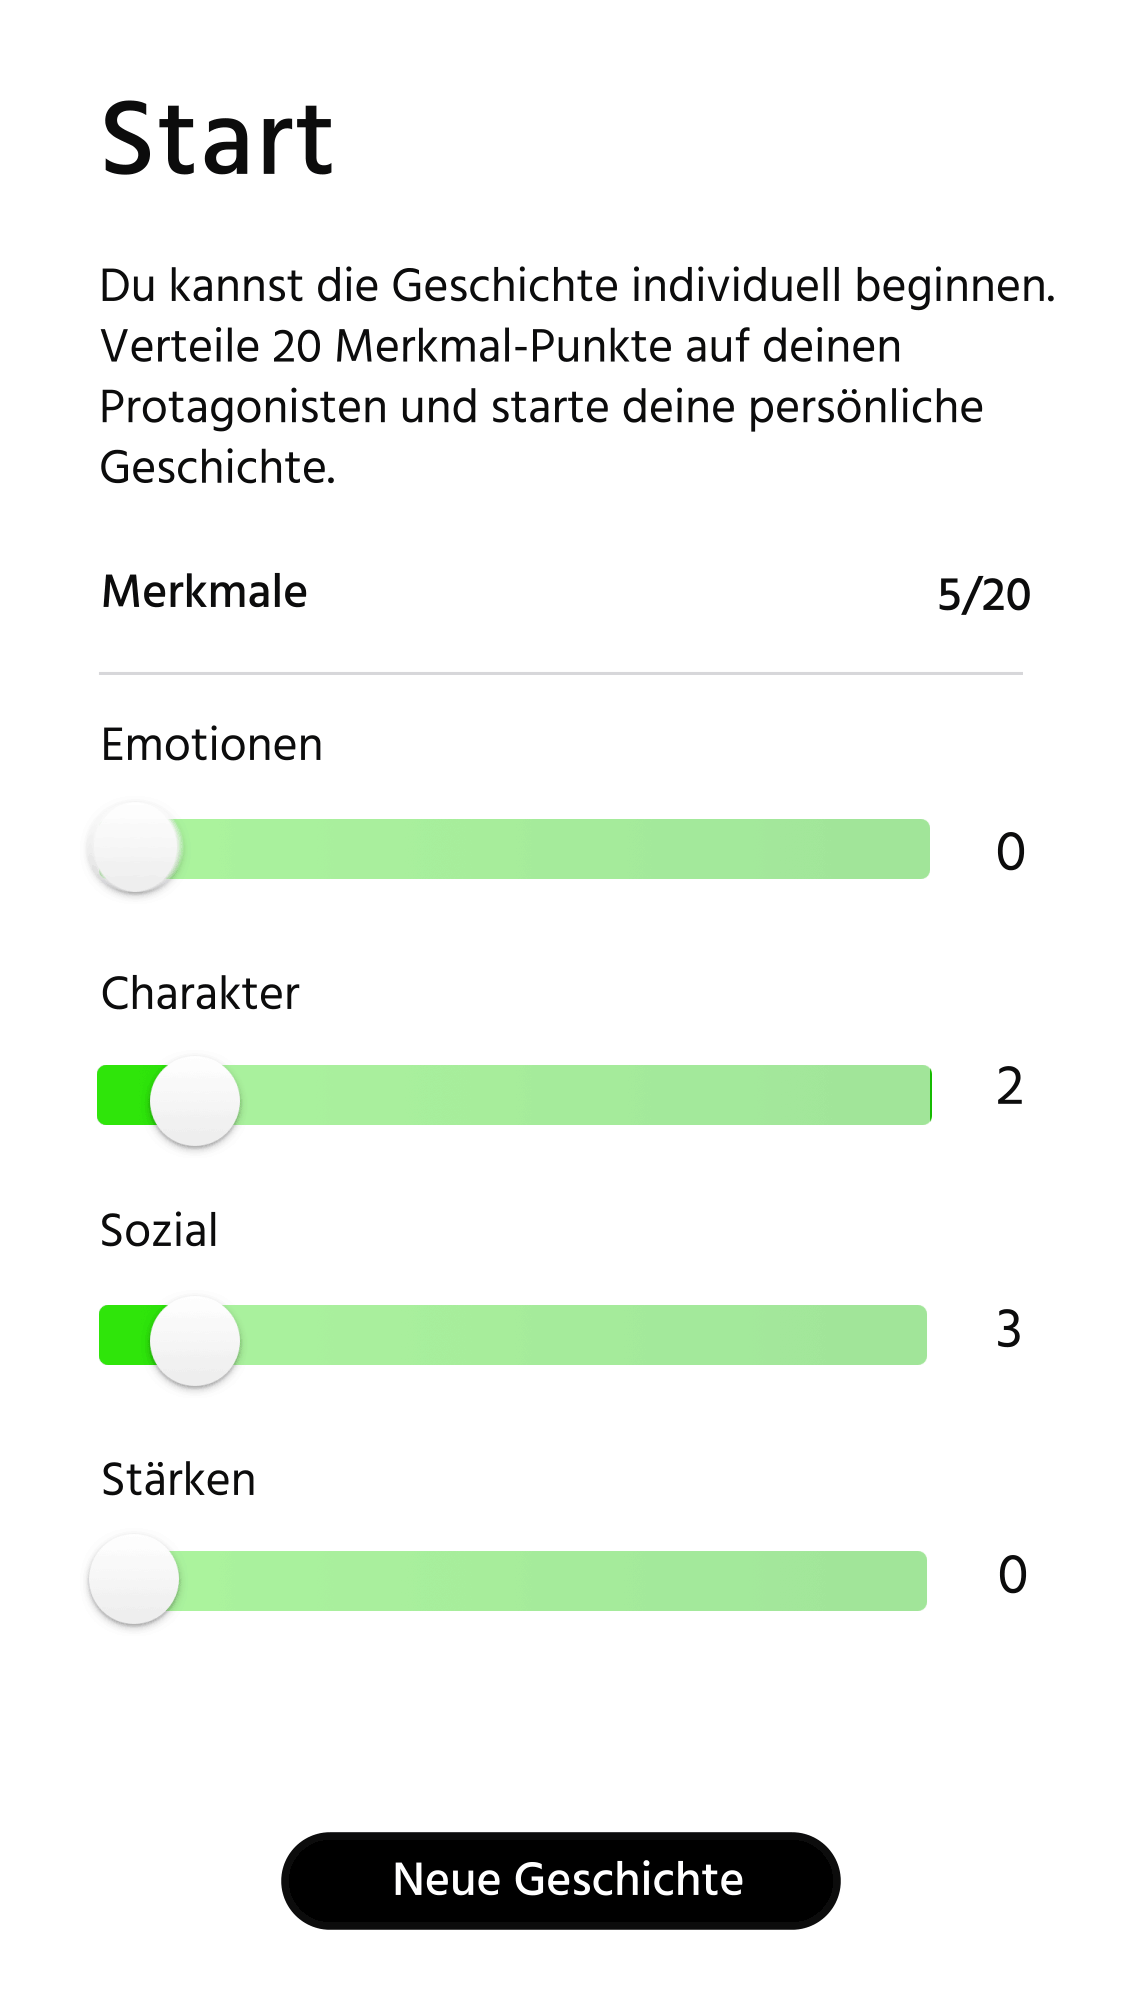Screen dimensions: 1125x2001
Task: Click the Stärken value number 0
Action: (1012, 1575)
